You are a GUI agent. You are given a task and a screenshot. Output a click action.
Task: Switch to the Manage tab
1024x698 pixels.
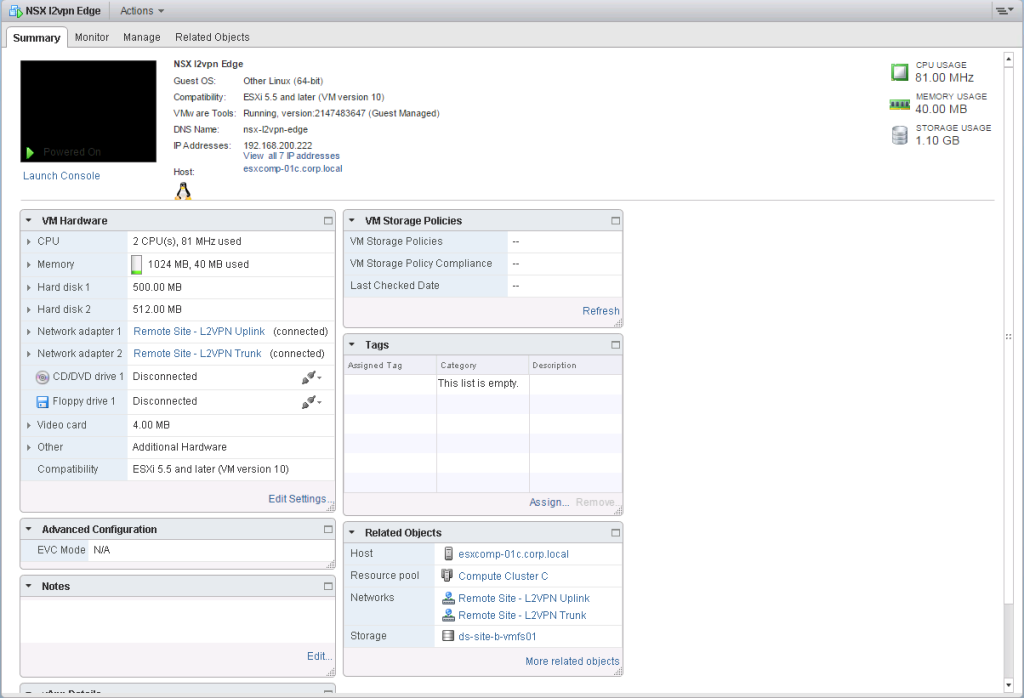(x=142, y=37)
